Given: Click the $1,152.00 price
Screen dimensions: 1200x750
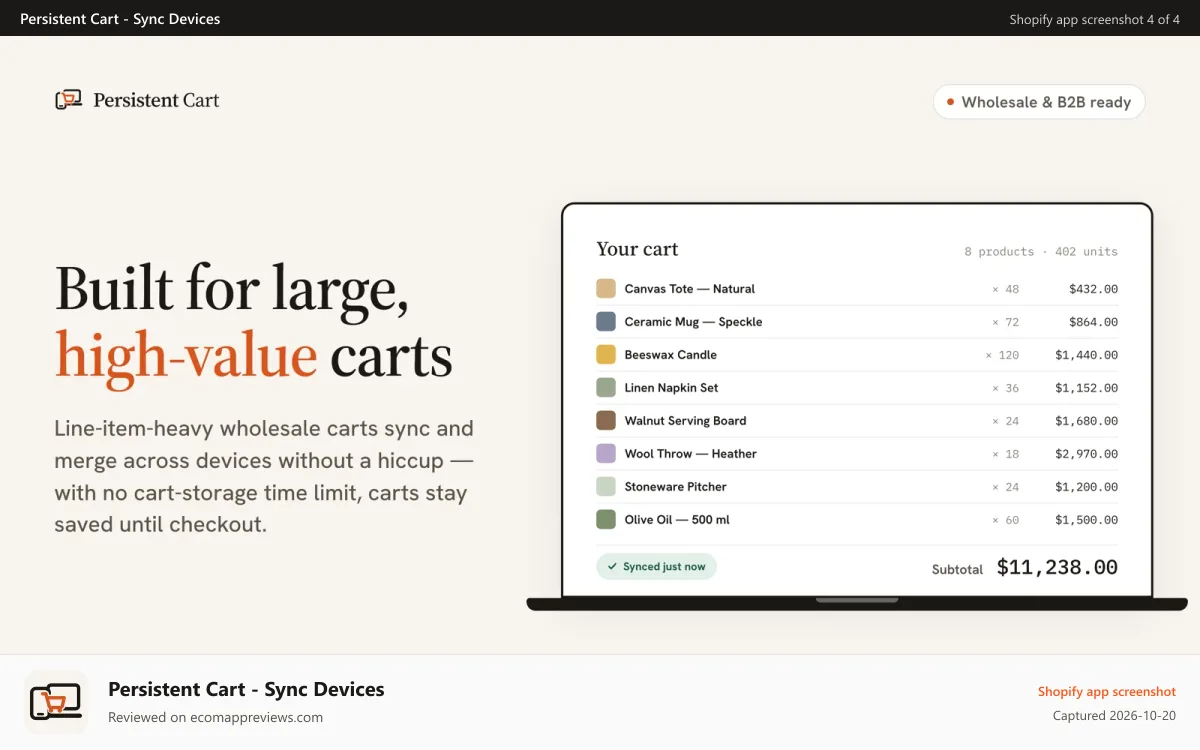Looking at the screenshot, I should [x=1087, y=388].
